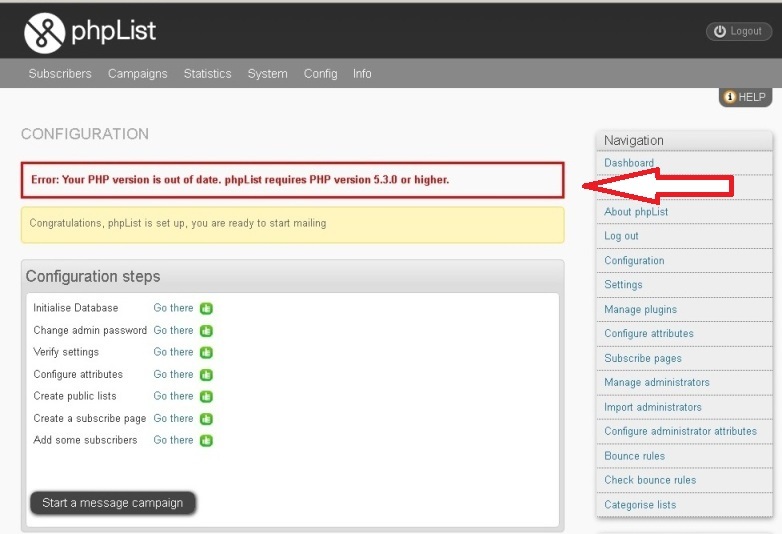Image resolution: width=782 pixels, height=534 pixels.
Task: Open Manage plugins link
Action: pyautogui.click(x=640, y=310)
